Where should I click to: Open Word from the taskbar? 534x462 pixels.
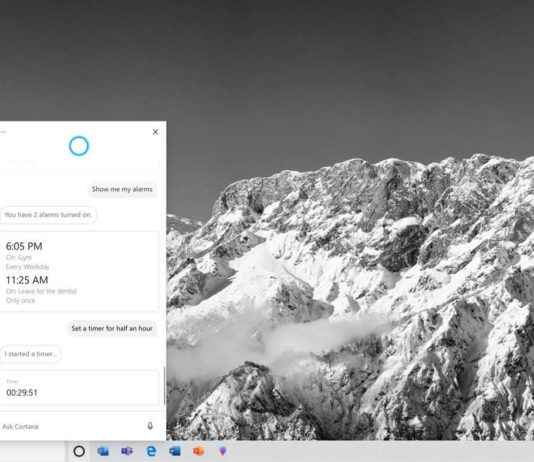point(175,451)
